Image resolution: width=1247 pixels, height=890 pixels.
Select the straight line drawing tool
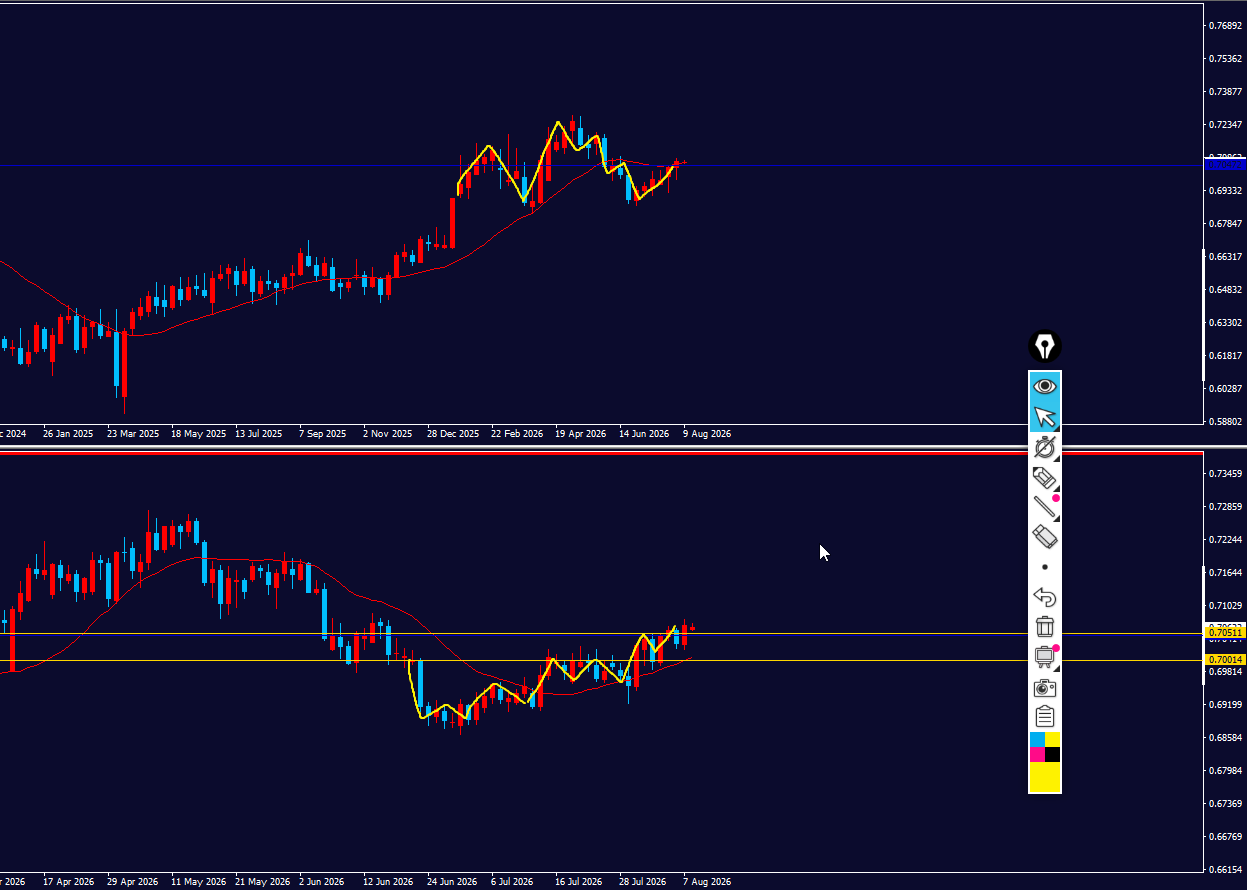click(1045, 507)
